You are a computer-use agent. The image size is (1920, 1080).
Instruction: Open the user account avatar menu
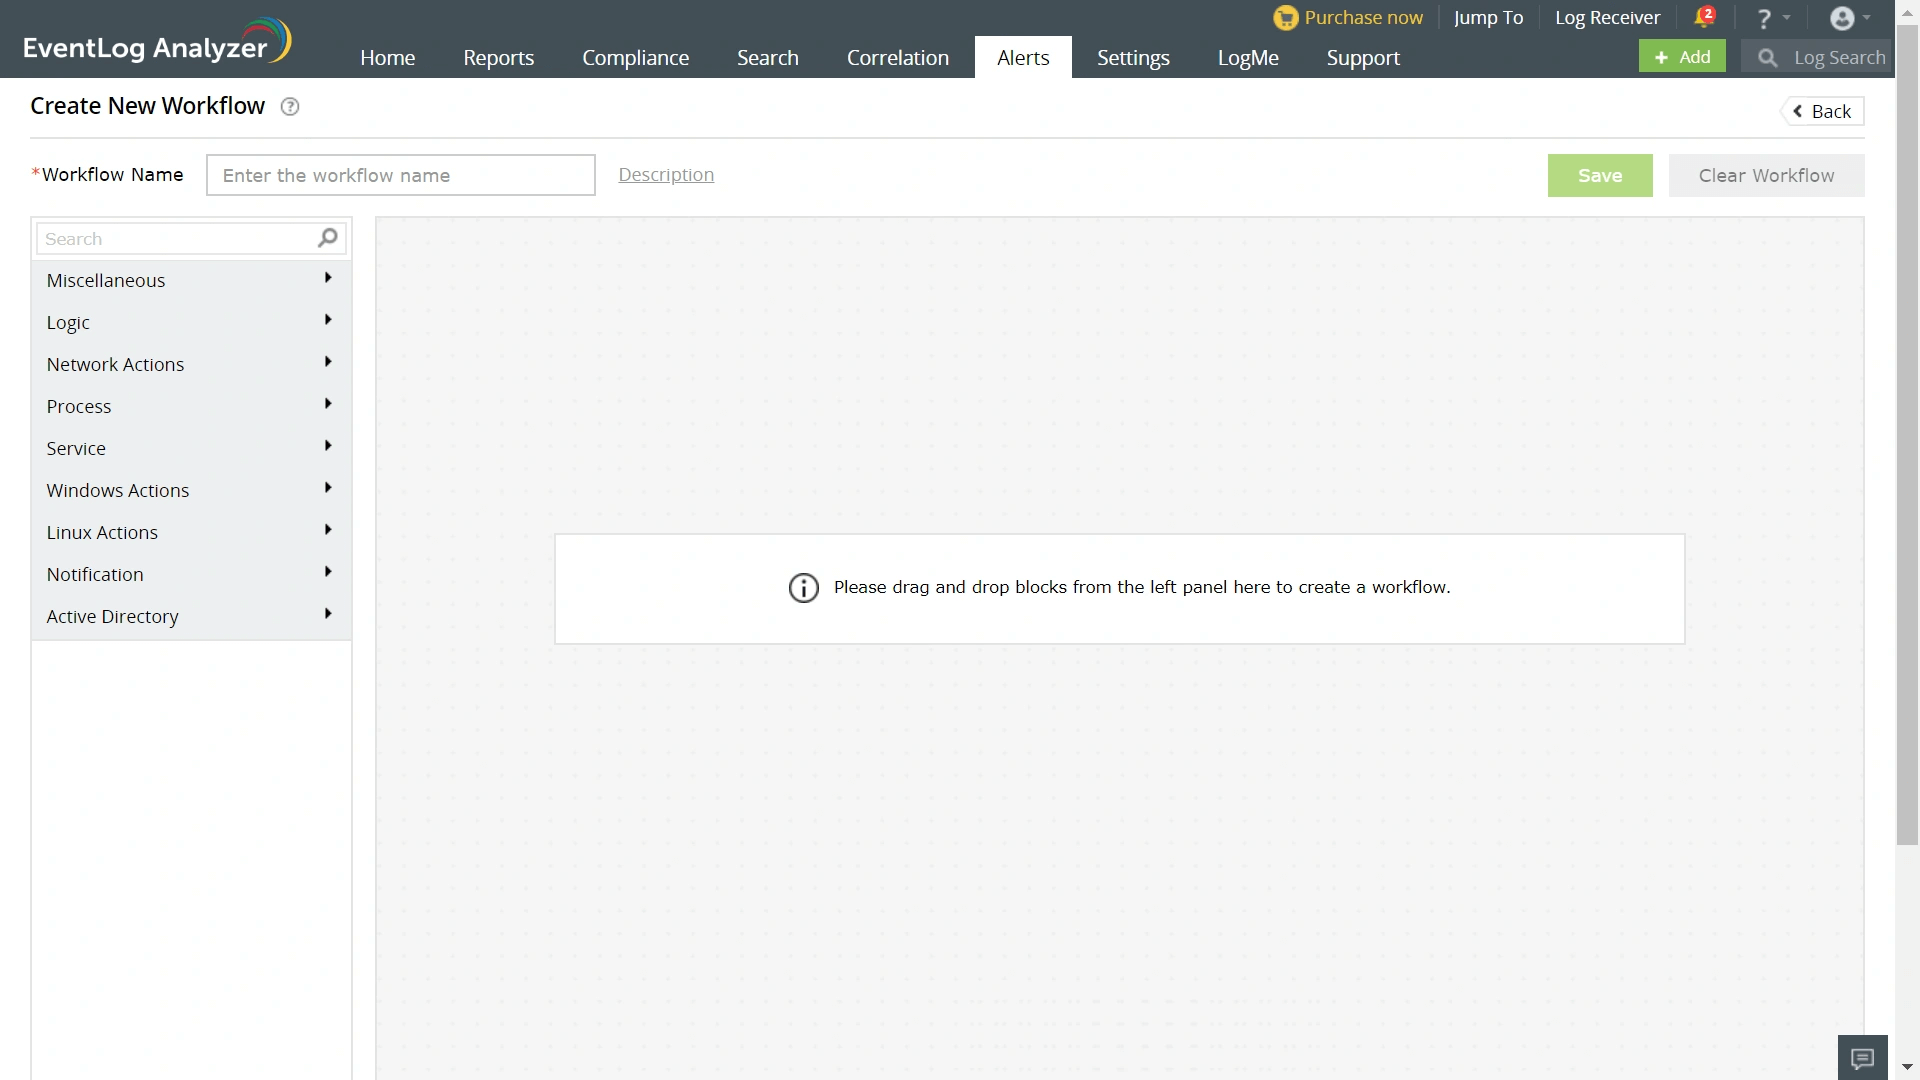pyautogui.click(x=1842, y=18)
